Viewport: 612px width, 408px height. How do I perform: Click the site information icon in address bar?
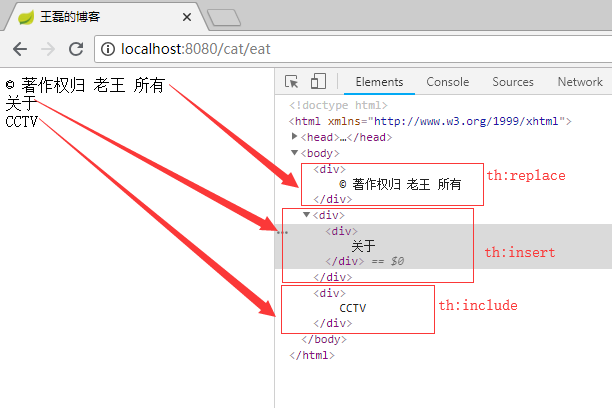(x=109, y=48)
